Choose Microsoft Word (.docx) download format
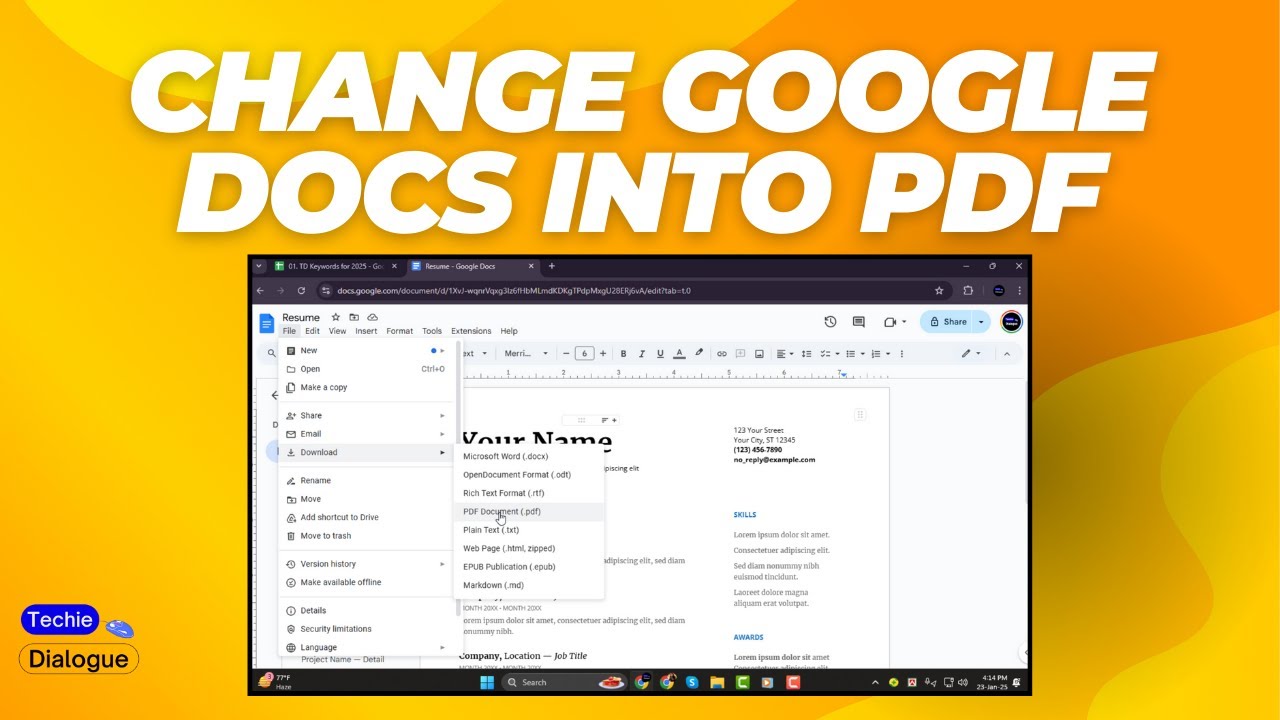Image resolution: width=1280 pixels, height=720 pixels. click(529, 457)
